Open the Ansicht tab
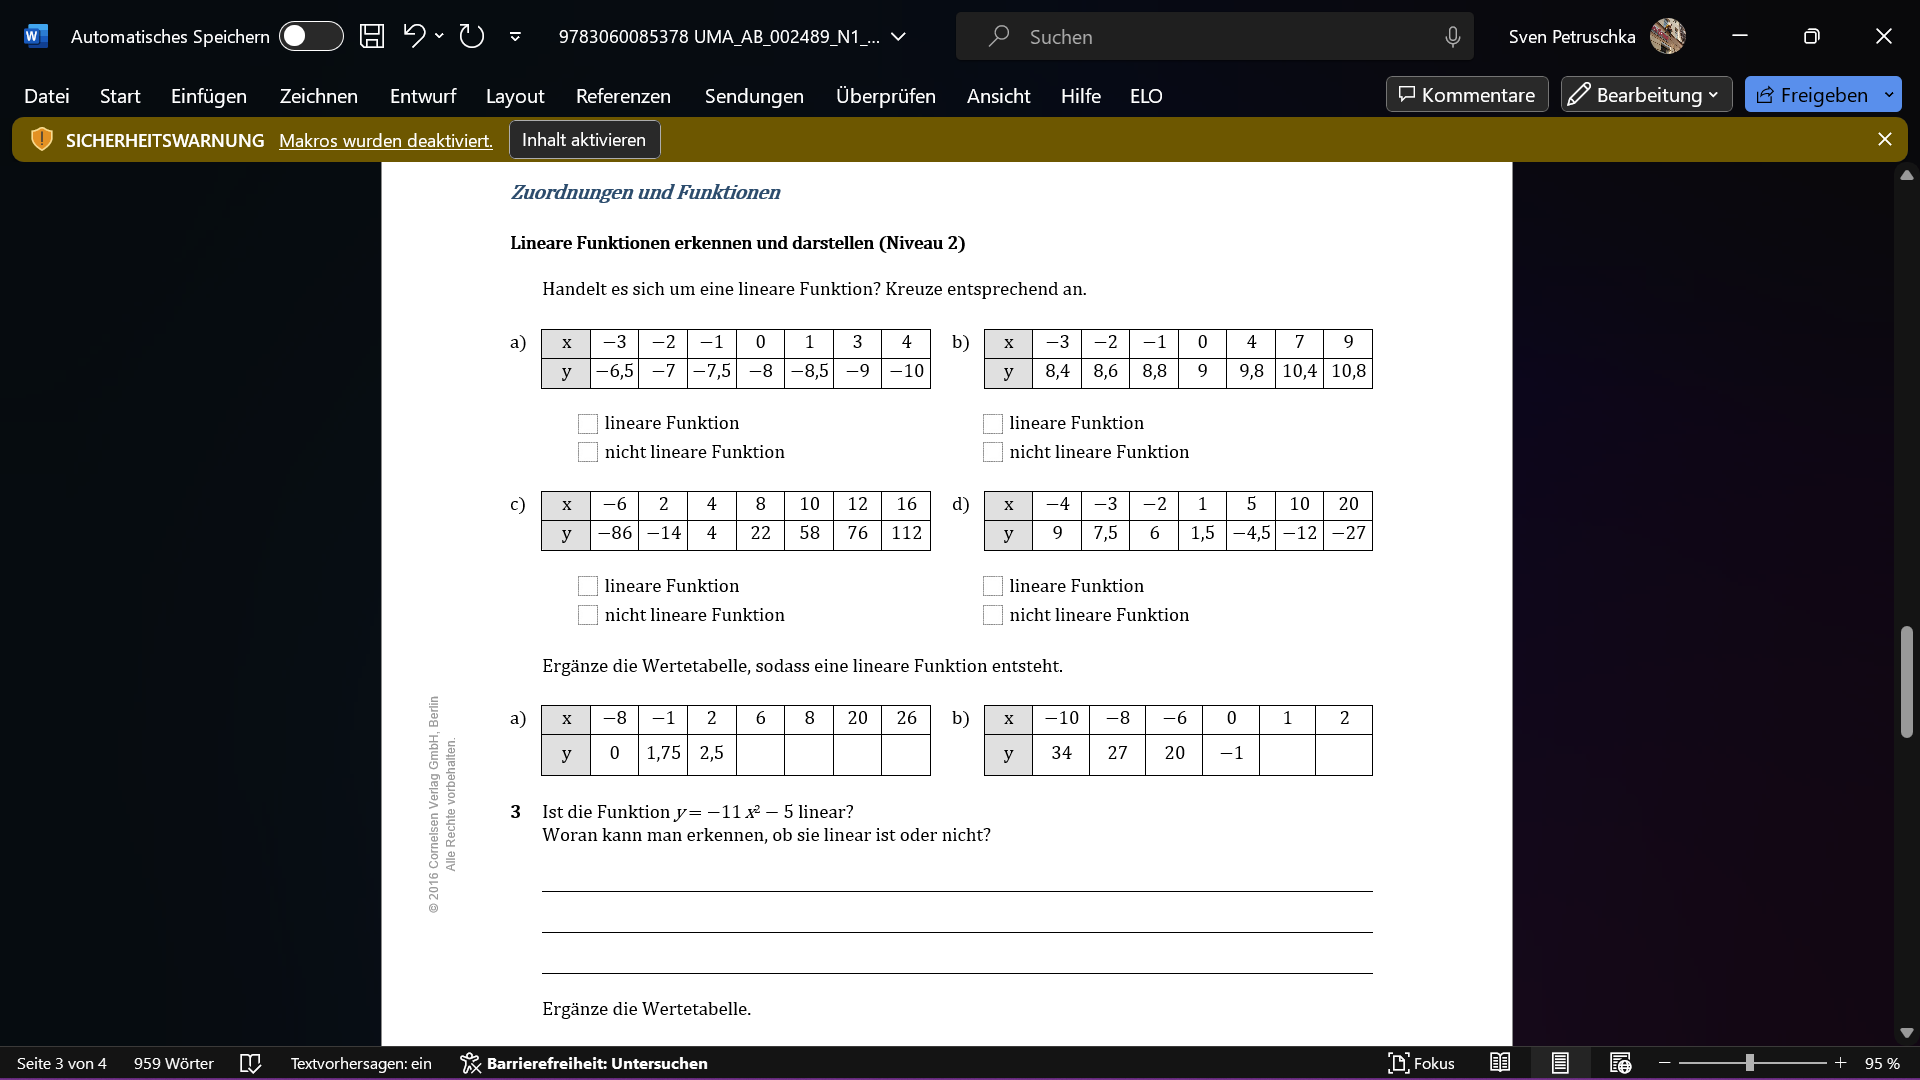This screenshot has width=1920, height=1080. pyautogui.click(x=998, y=95)
